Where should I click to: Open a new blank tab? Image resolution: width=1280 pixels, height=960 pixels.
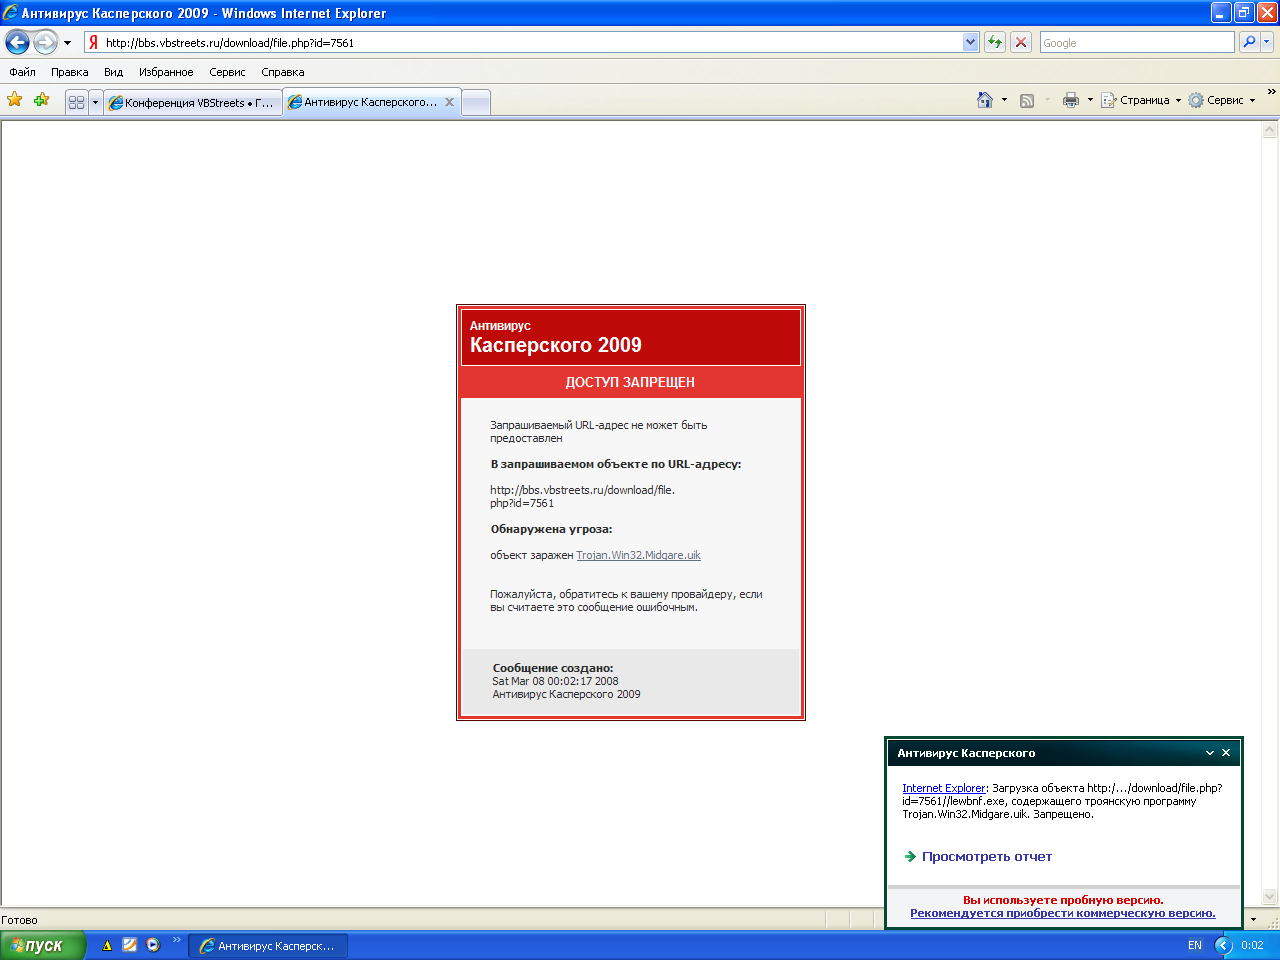click(x=476, y=102)
